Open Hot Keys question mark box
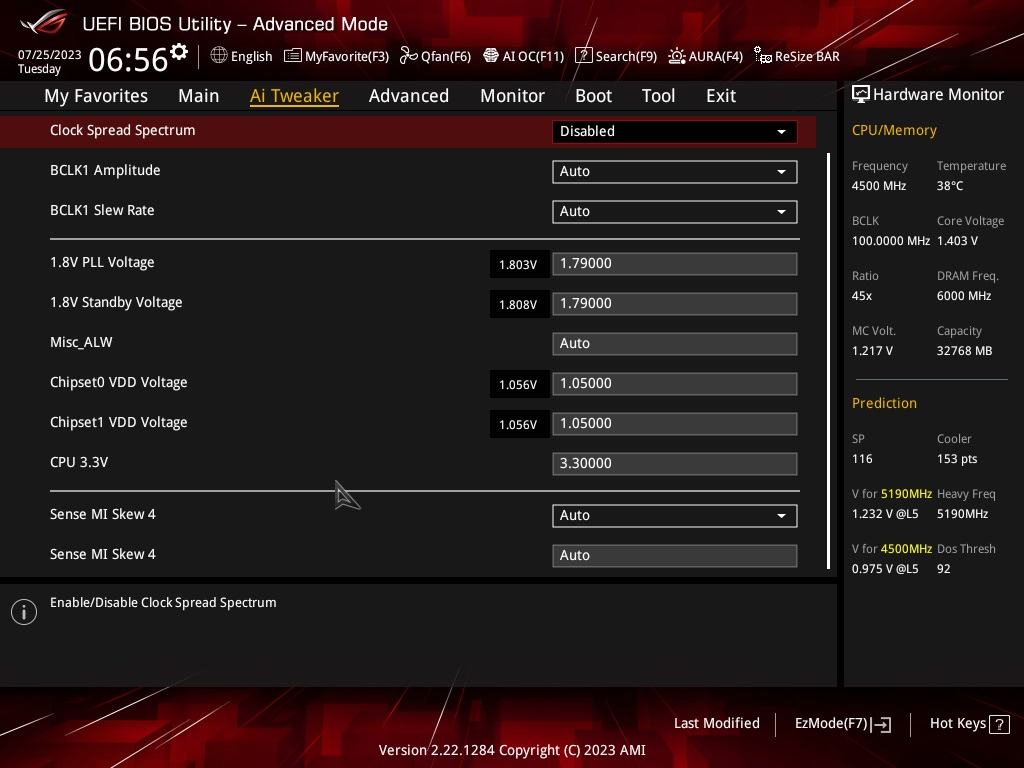Screen dimensions: 1024x768 pyautogui.click(x=999, y=724)
